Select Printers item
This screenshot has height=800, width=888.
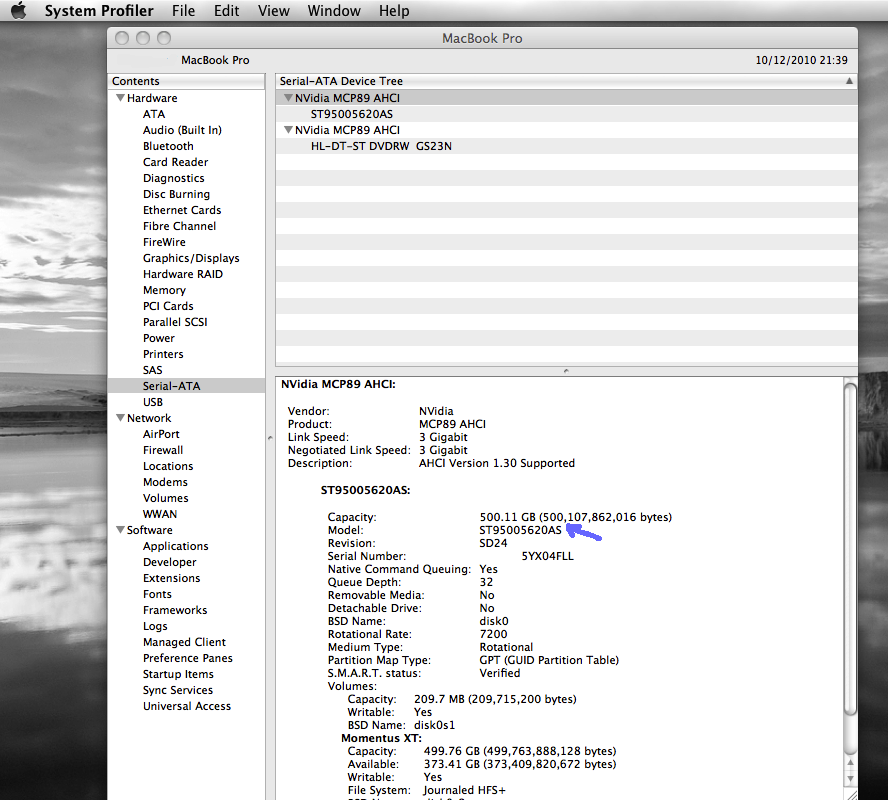(163, 354)
